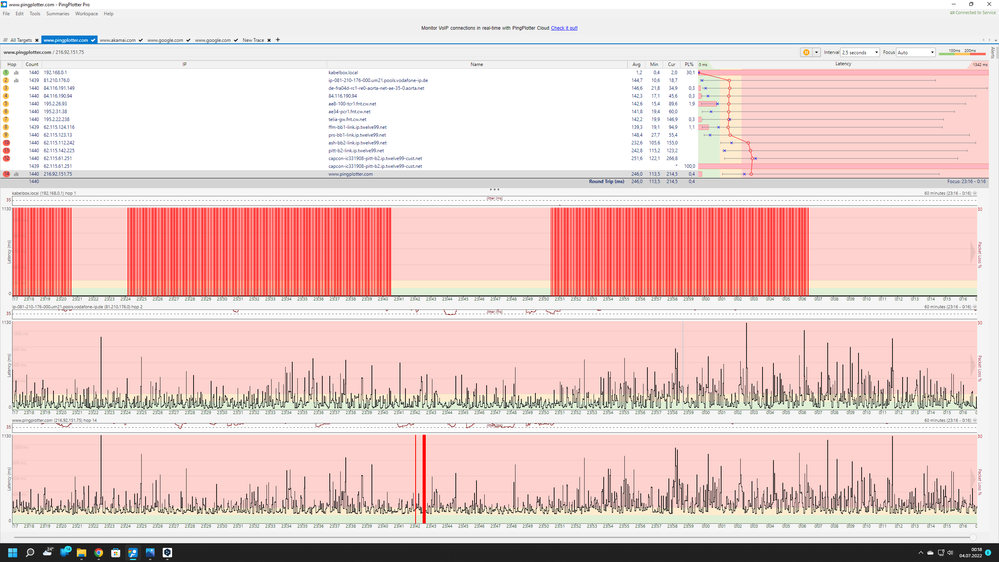Image resolution: width=999 pixels, height=562 pixels.
Task: Open Google Chrome from the taskbar
Action: (99, 552)
